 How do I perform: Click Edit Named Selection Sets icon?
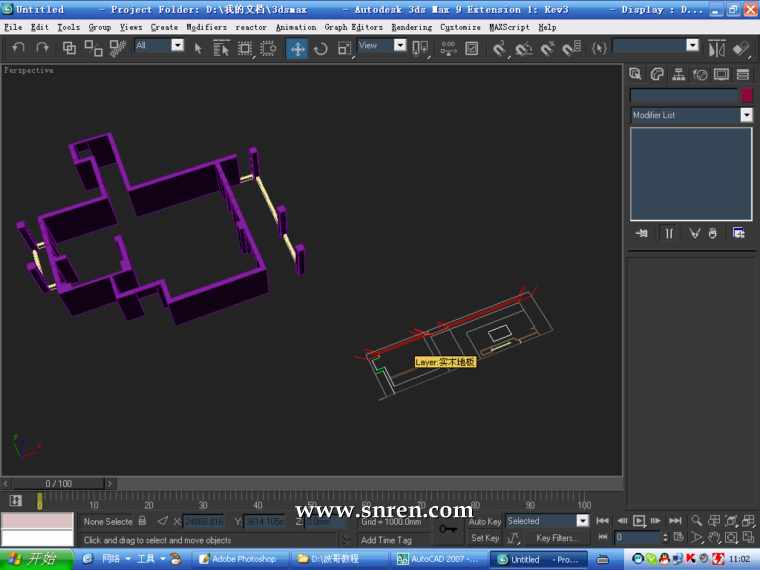600,48
